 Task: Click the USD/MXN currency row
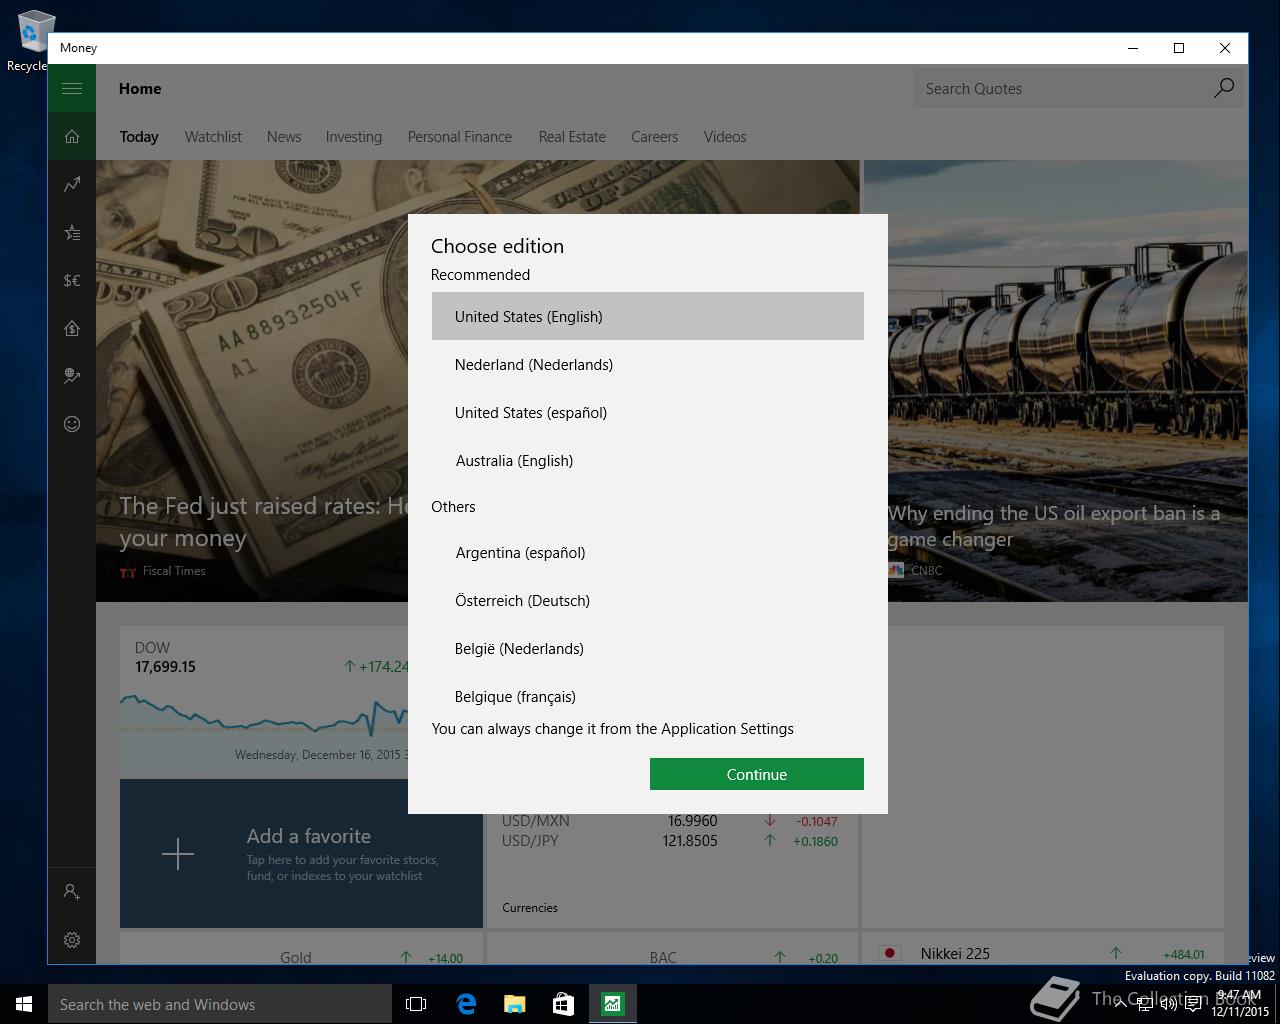(670, 820)
